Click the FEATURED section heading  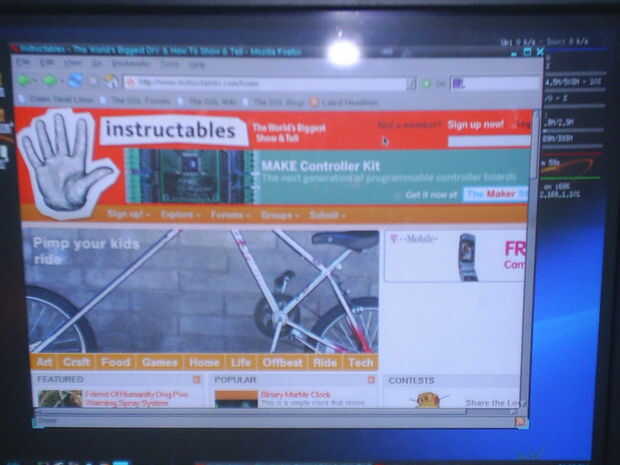pos(60,379)
